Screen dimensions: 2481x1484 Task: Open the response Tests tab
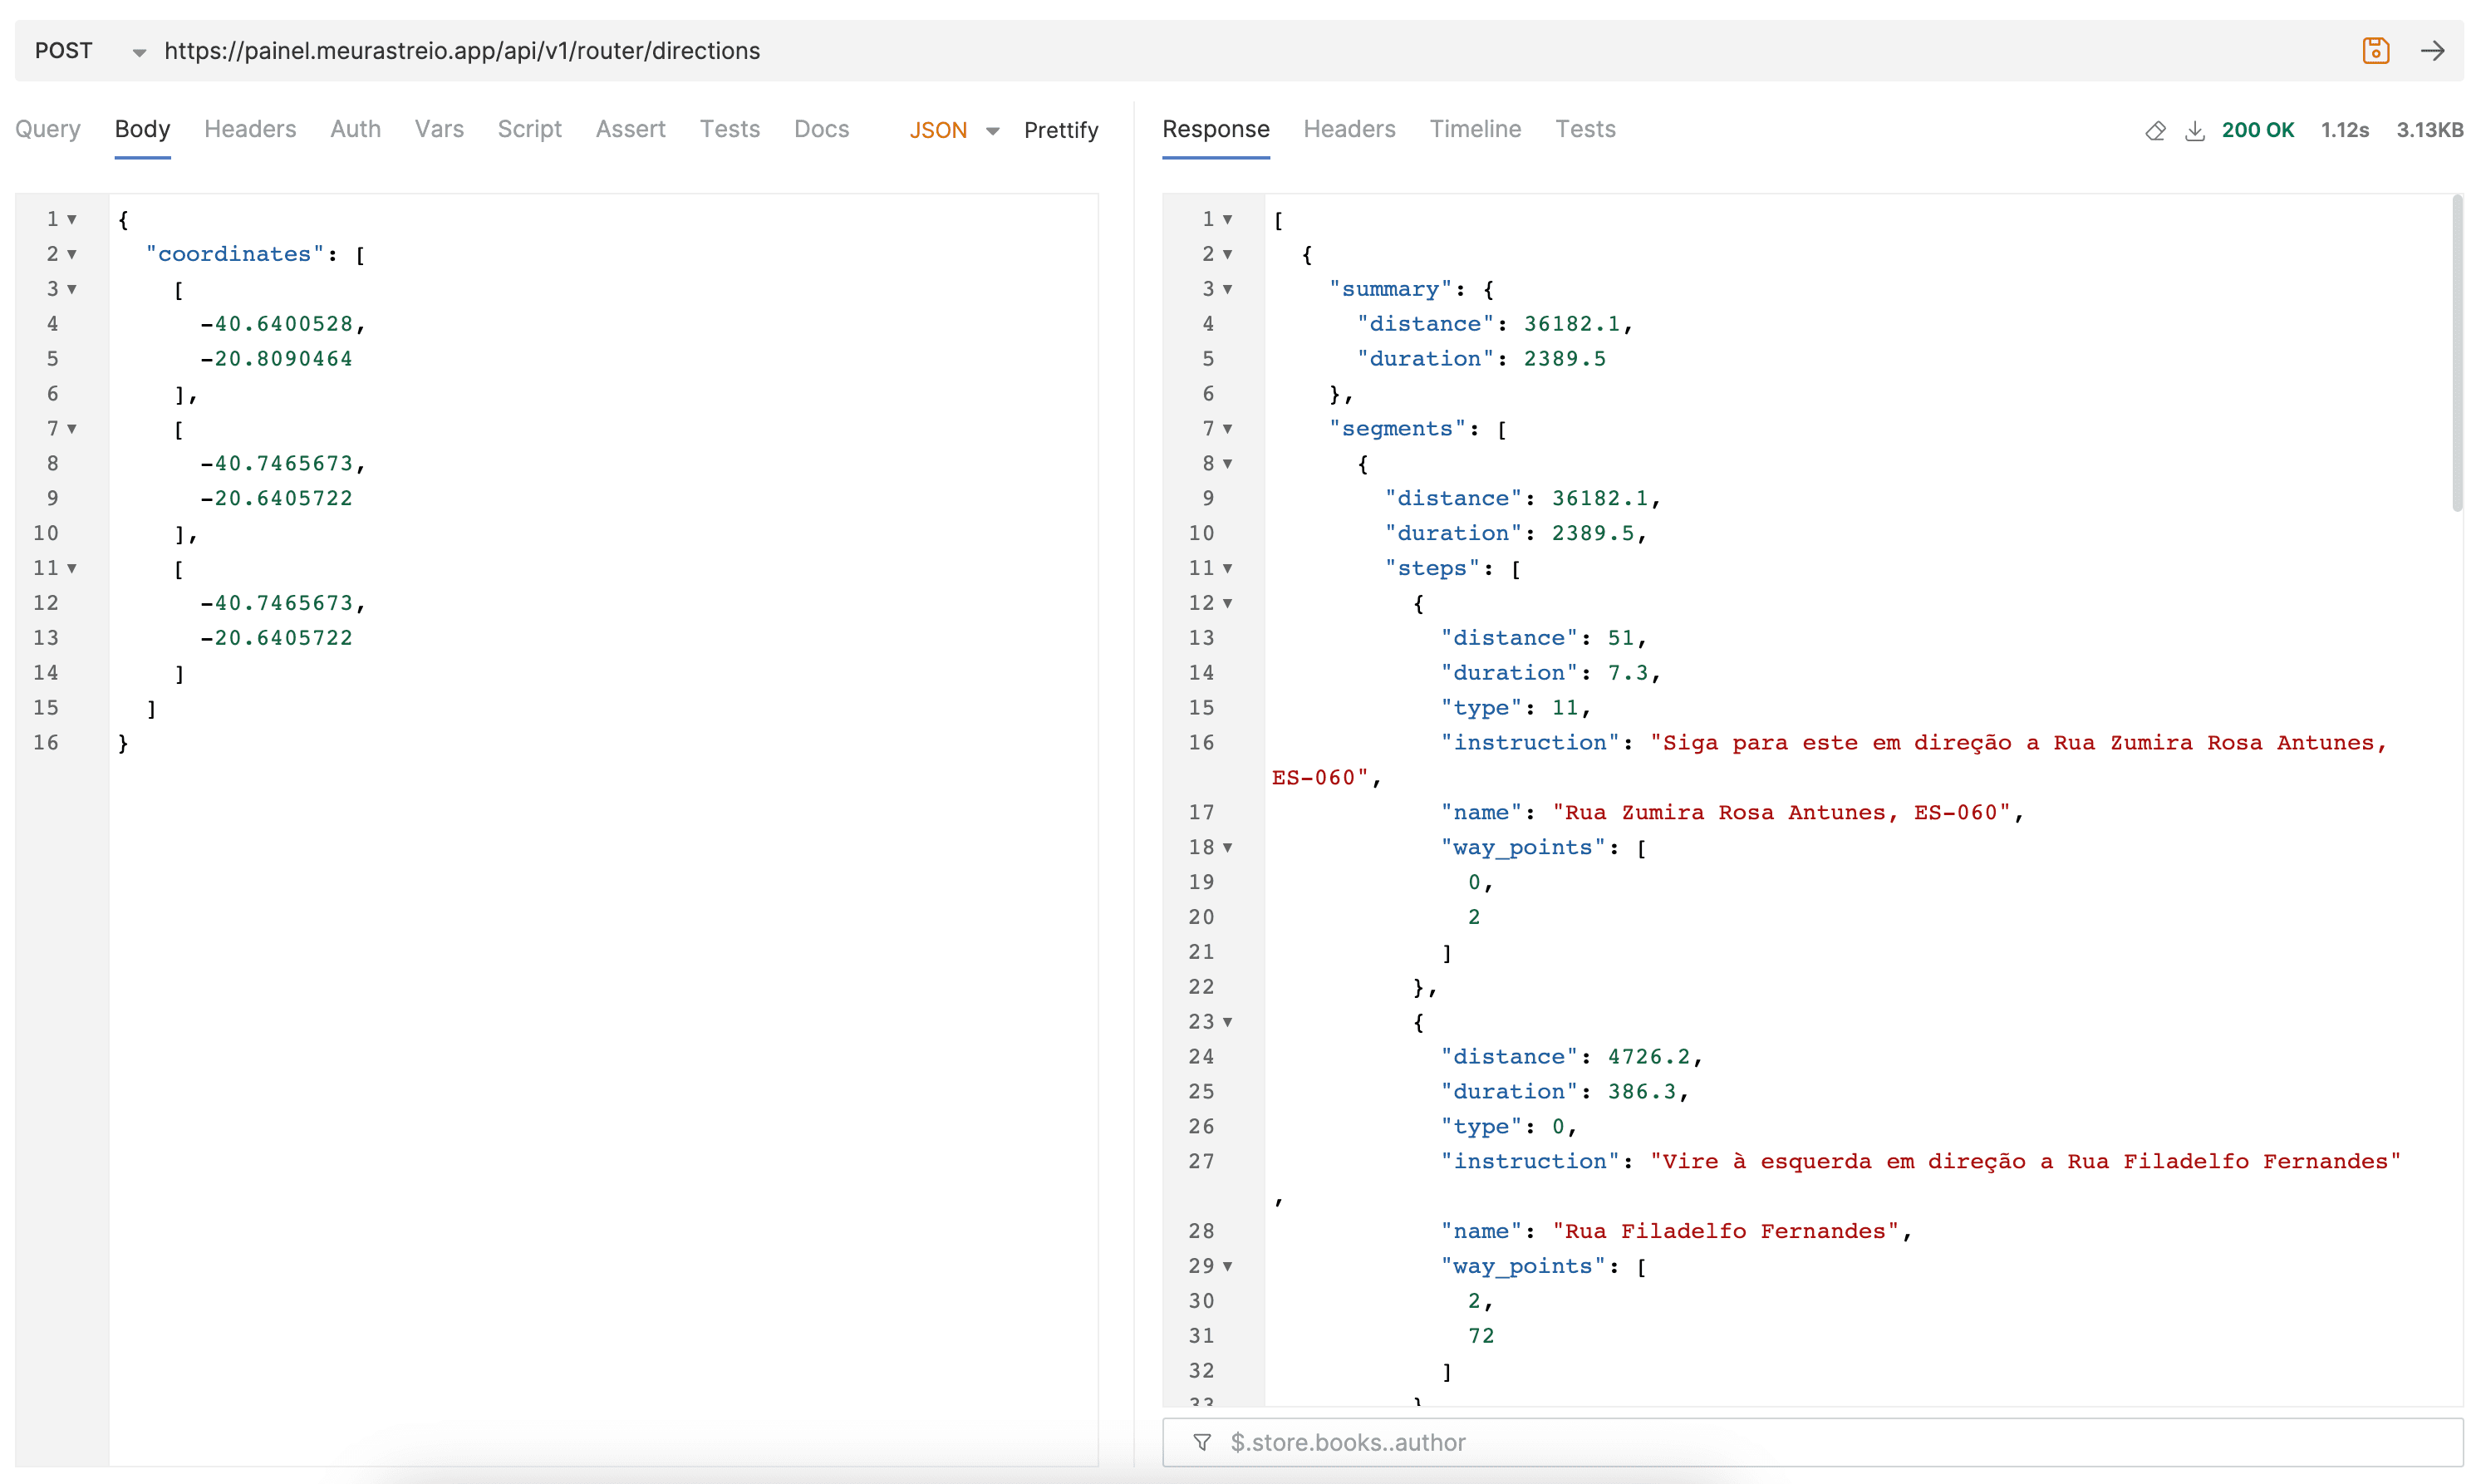pyautogui.click(x=1585, y=129)
